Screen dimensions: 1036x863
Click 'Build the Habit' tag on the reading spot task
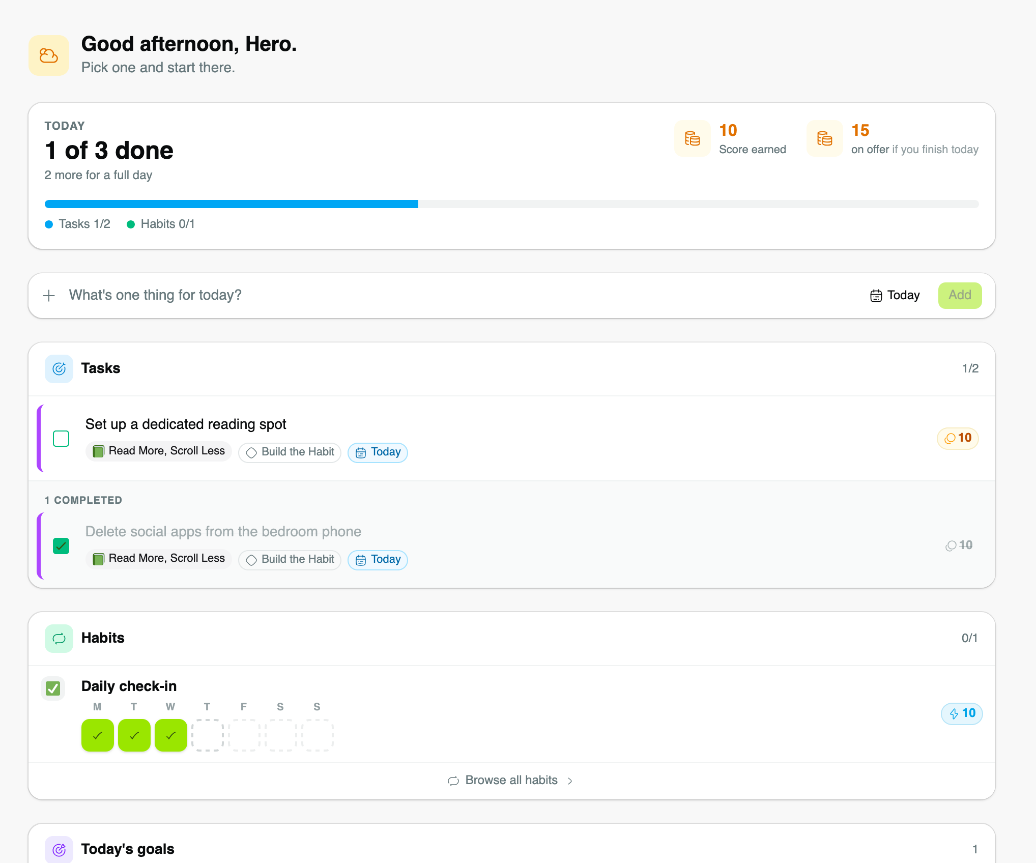[289, 452]
